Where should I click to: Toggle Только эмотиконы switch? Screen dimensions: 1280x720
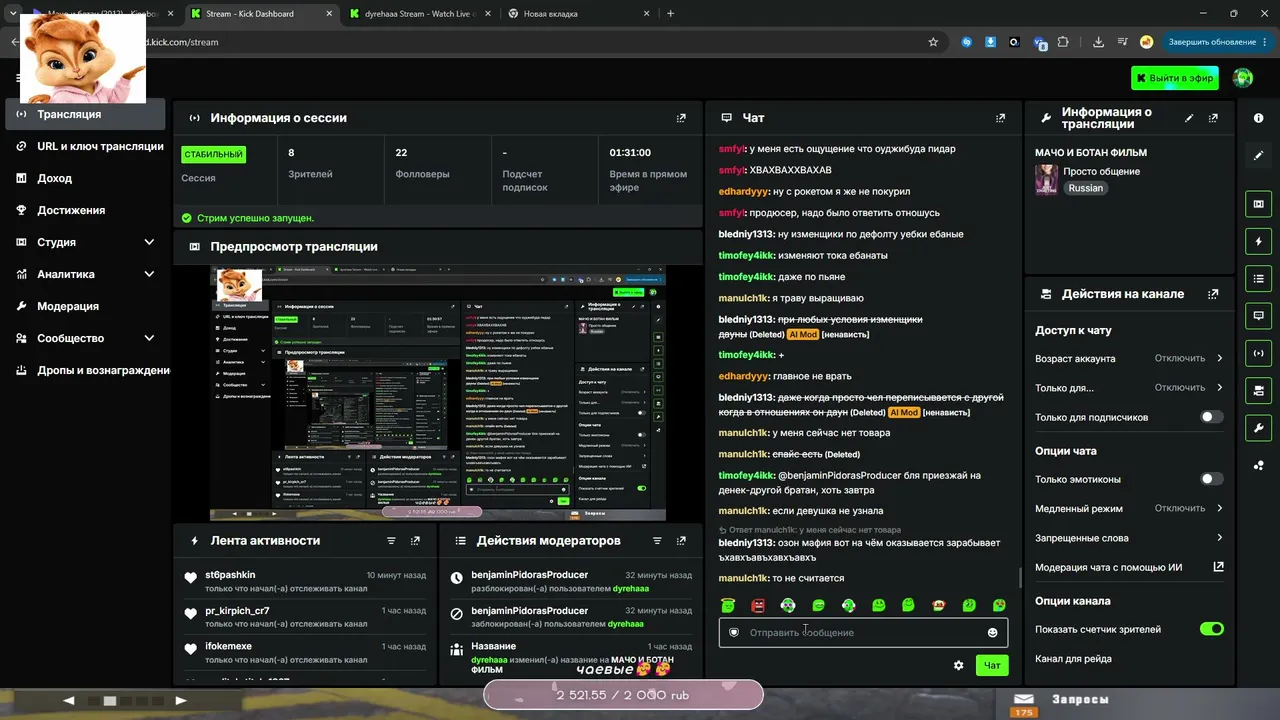click(1211, 479)
